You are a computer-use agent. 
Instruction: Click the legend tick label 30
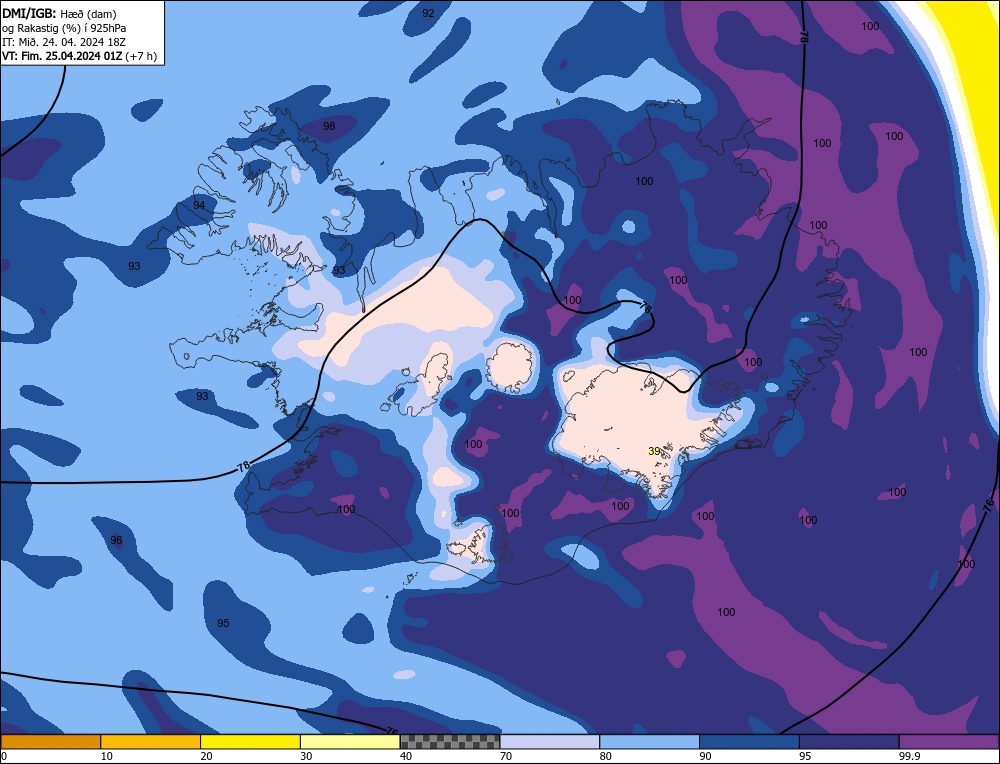coord(307,756)
